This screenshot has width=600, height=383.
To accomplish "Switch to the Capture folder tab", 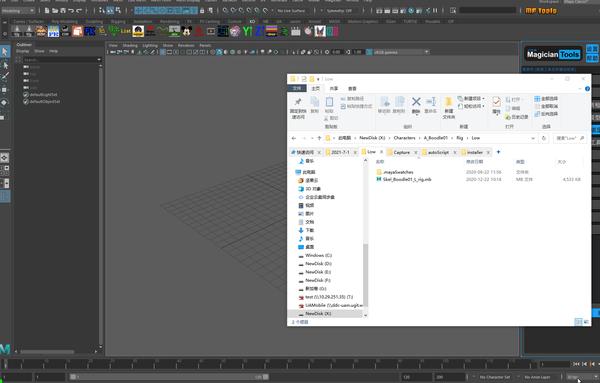I will [402, 152].
